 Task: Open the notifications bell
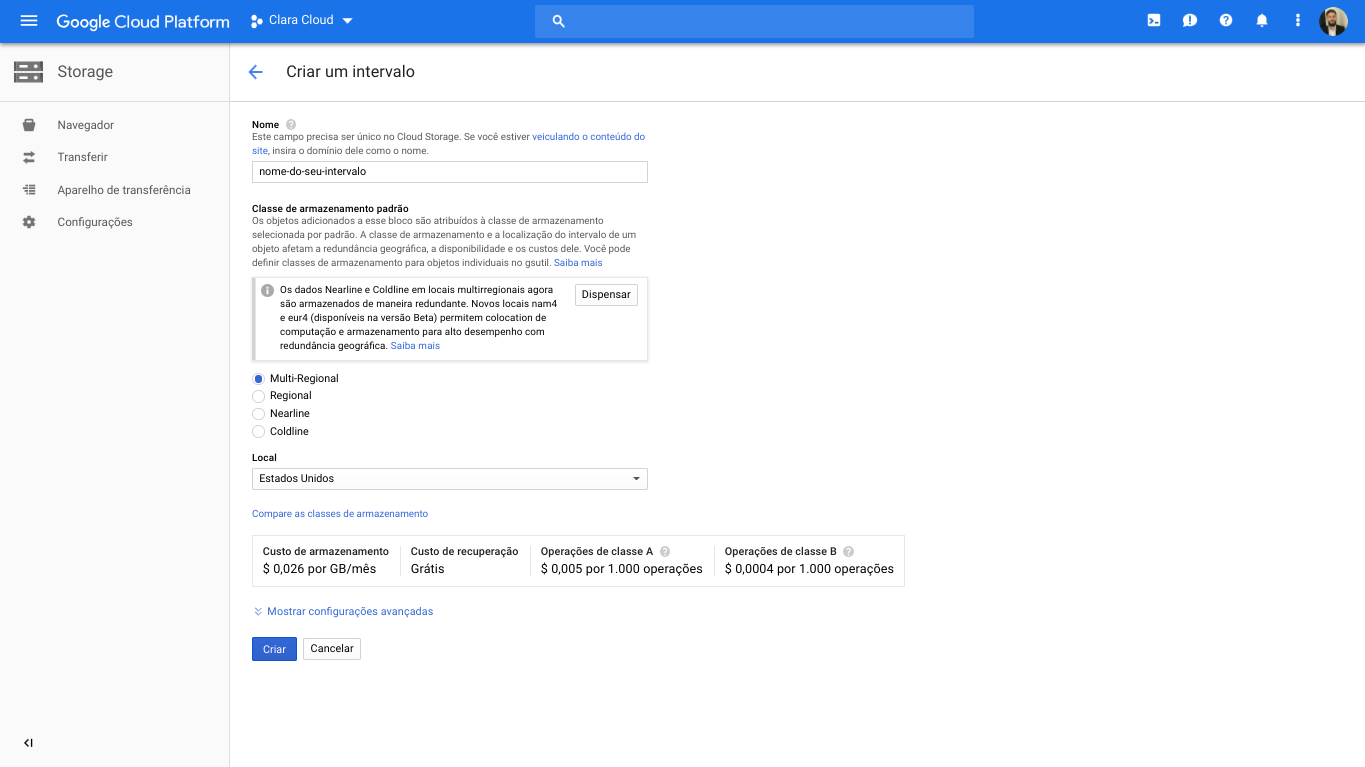pos(1262,20)
